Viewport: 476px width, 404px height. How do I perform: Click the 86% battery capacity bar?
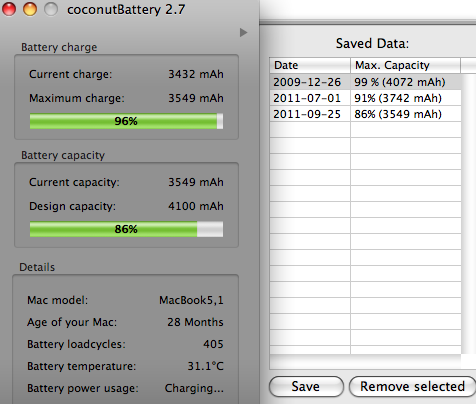(126, 229)
